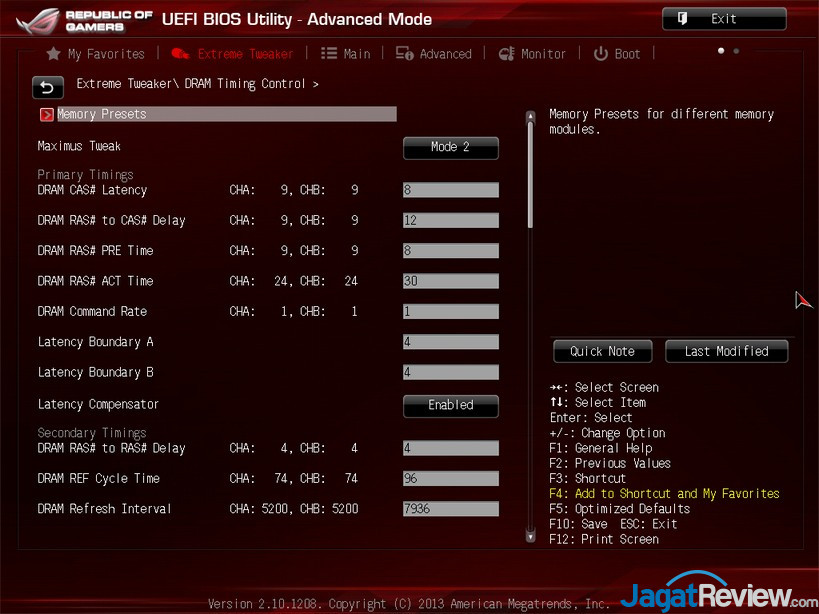Toggle the Latency Compensator Enabled option

[451, 406]
